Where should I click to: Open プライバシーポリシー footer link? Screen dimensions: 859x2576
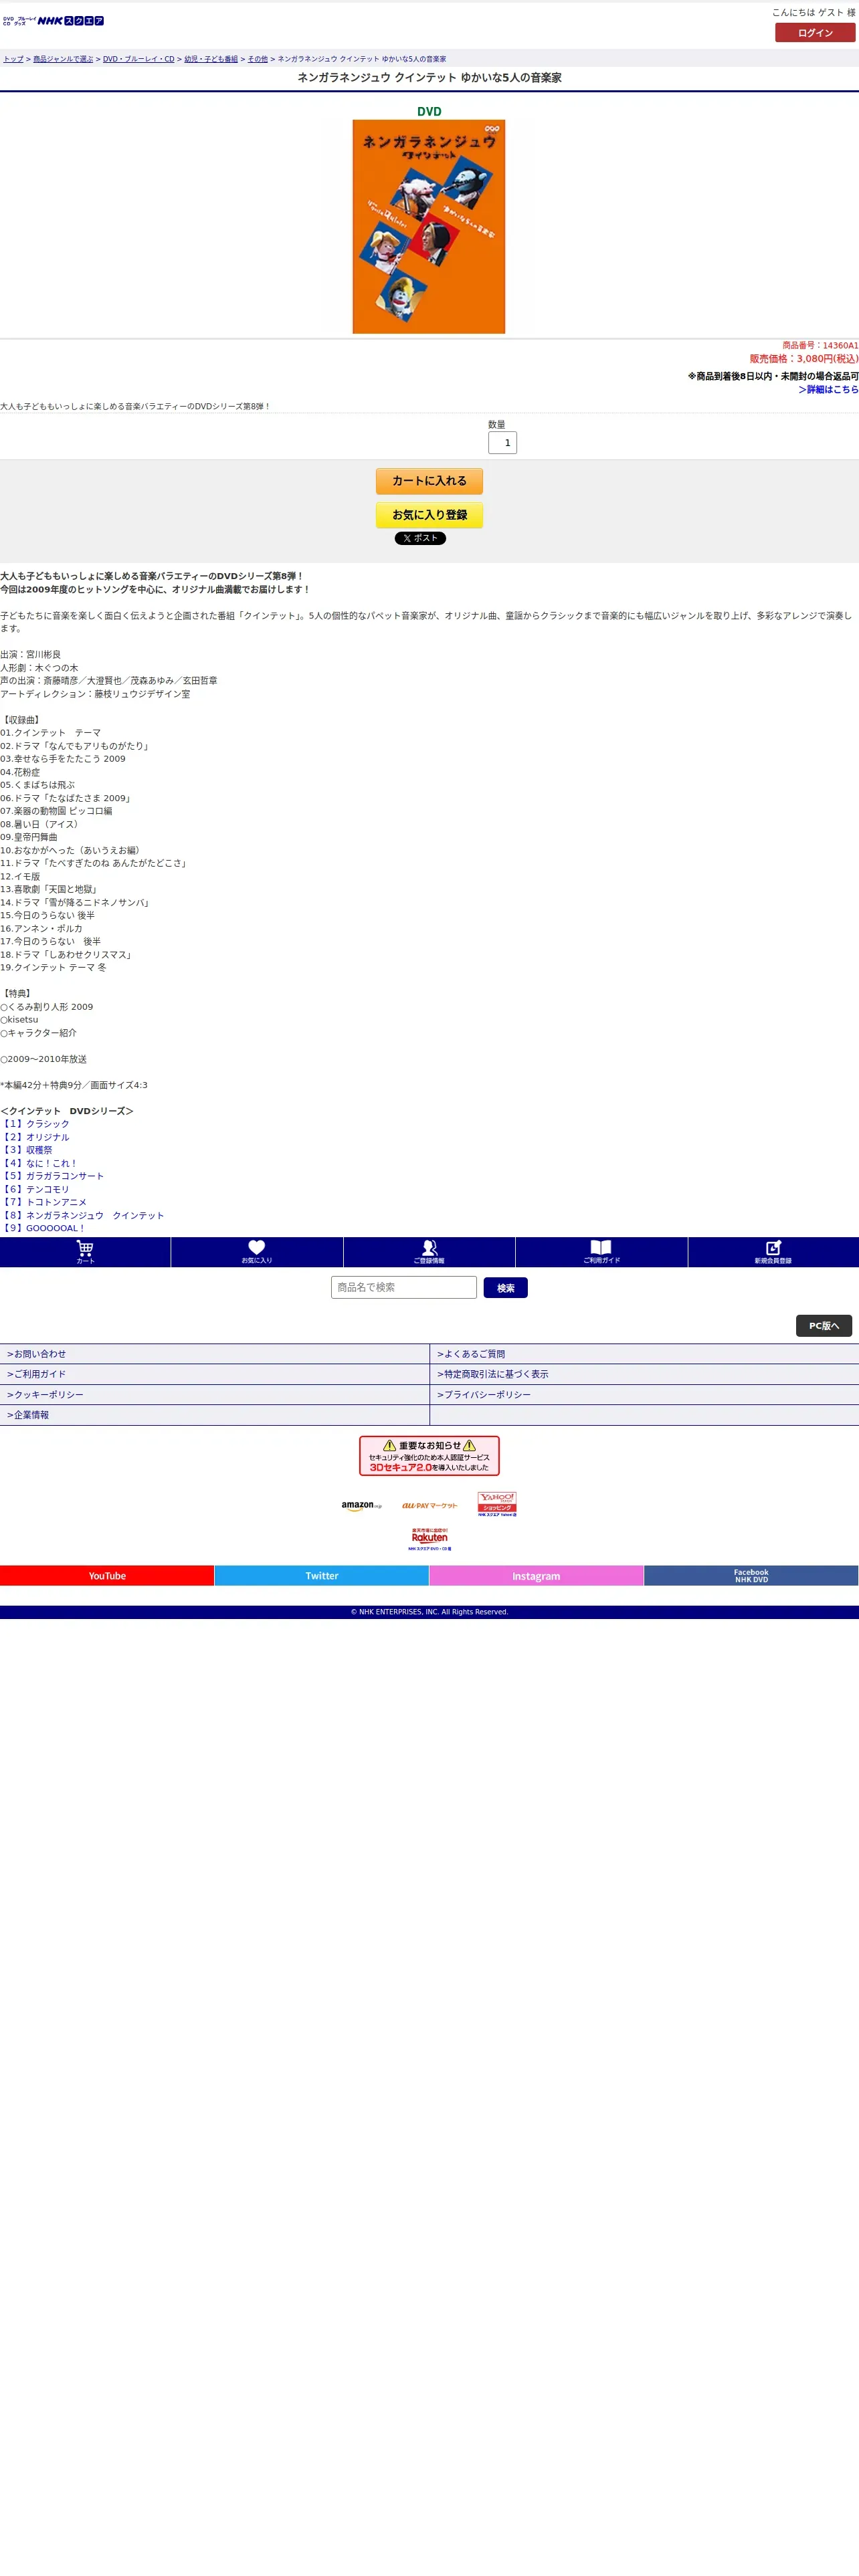[x=644, y=1395]
